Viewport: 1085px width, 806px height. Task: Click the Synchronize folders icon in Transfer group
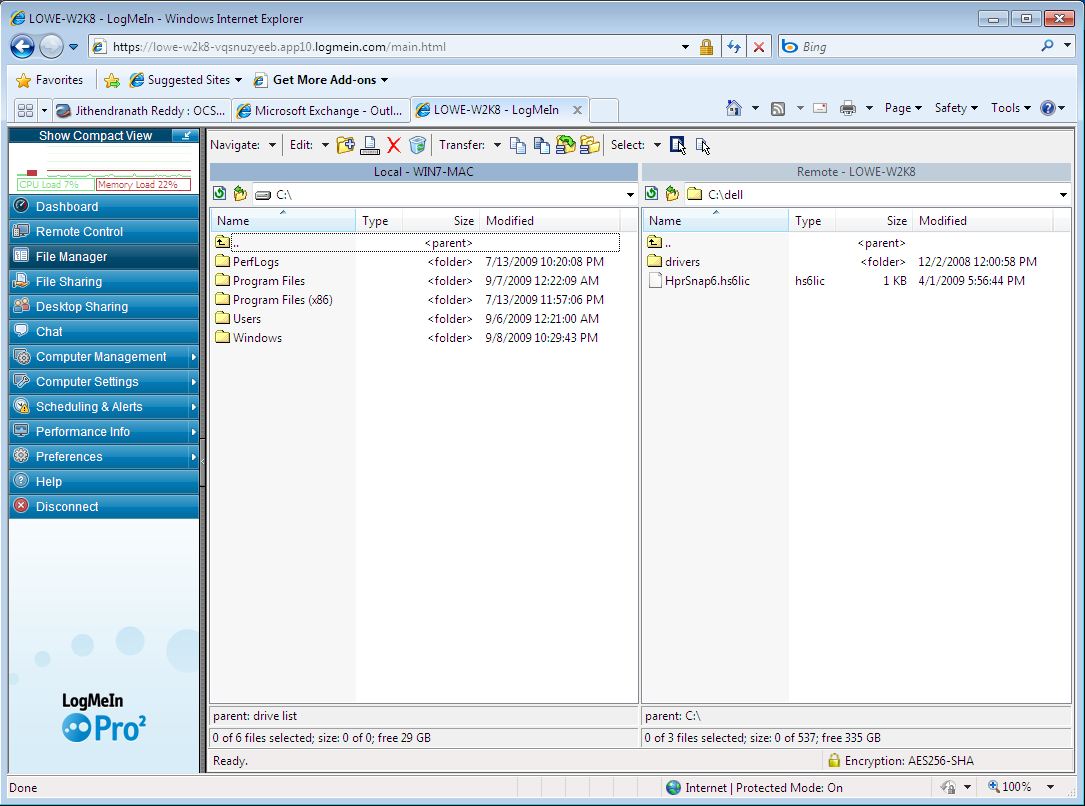[x=566, y=145]
